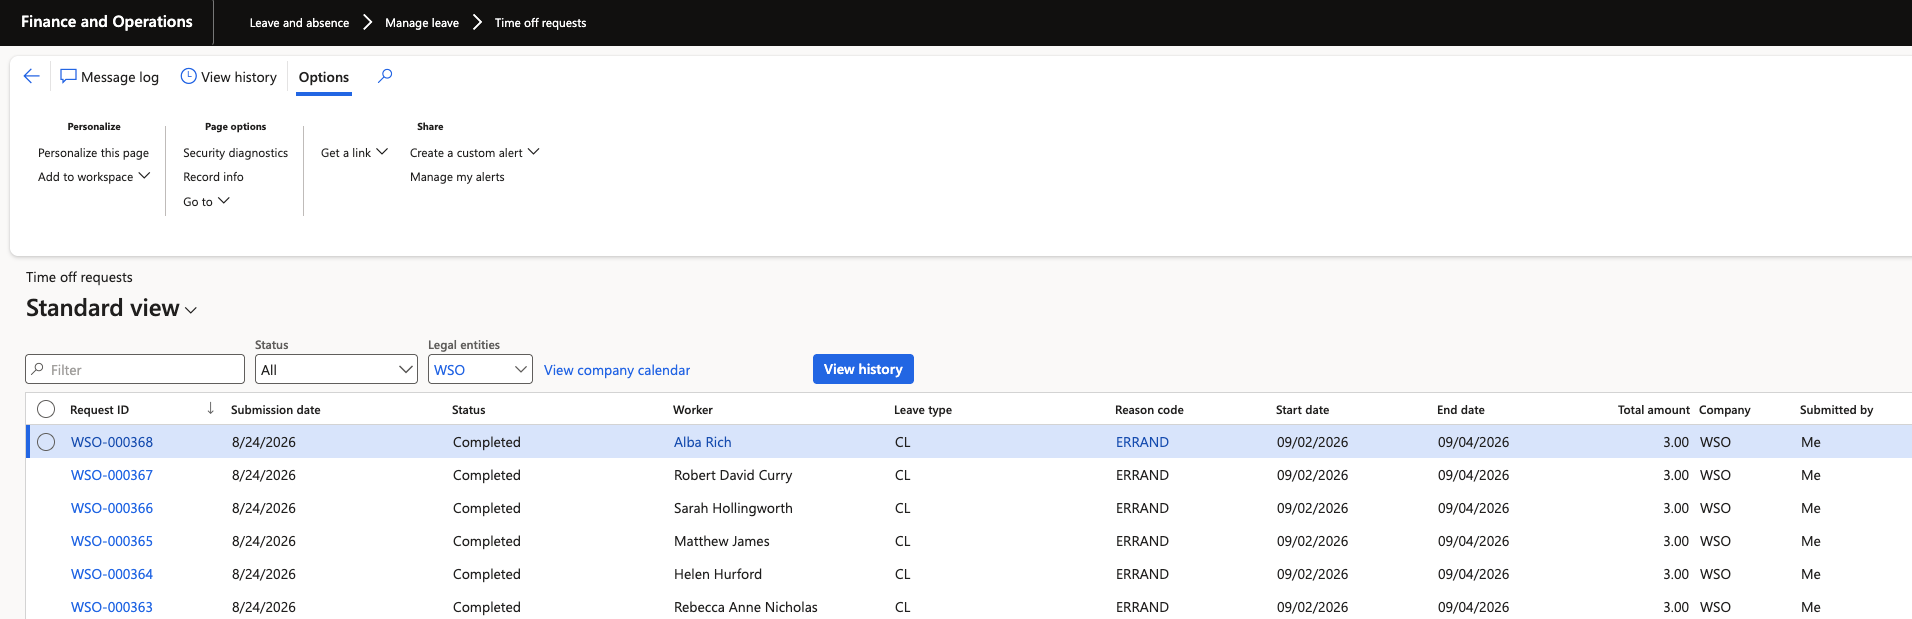Image resolution: width=1912 pixels, height=619 pixels.
Task: Click the search magnifier icon in action bar
Action: [x=385, y=76]
